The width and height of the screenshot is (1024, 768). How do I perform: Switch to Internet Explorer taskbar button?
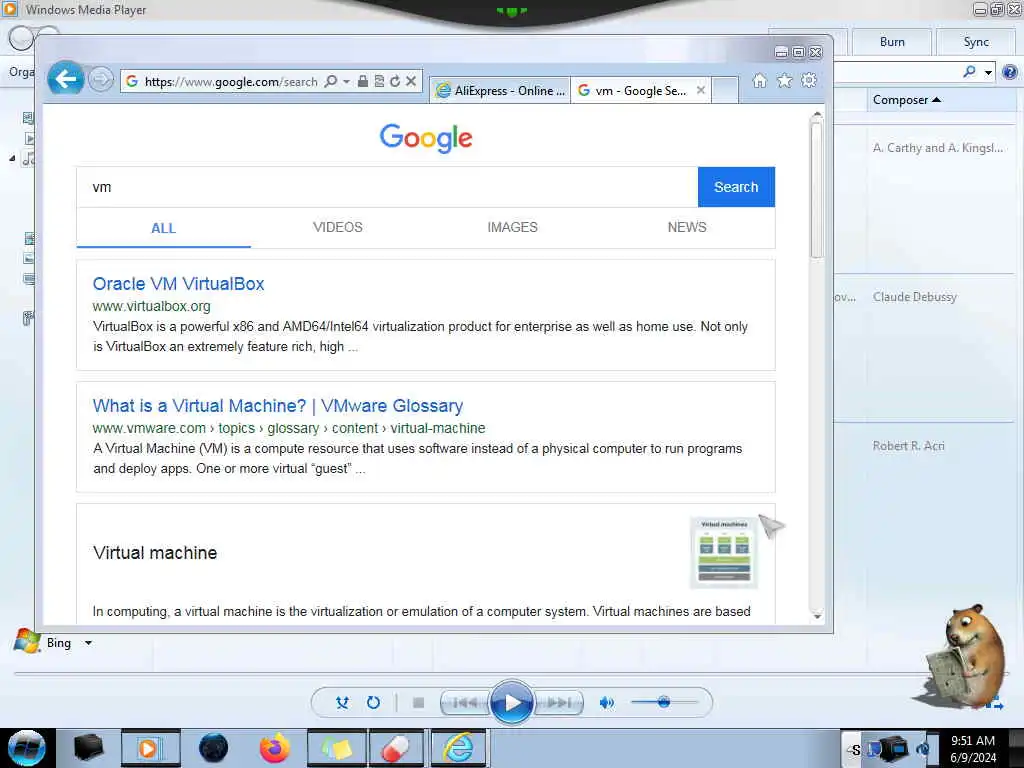[x=458, y=748]
